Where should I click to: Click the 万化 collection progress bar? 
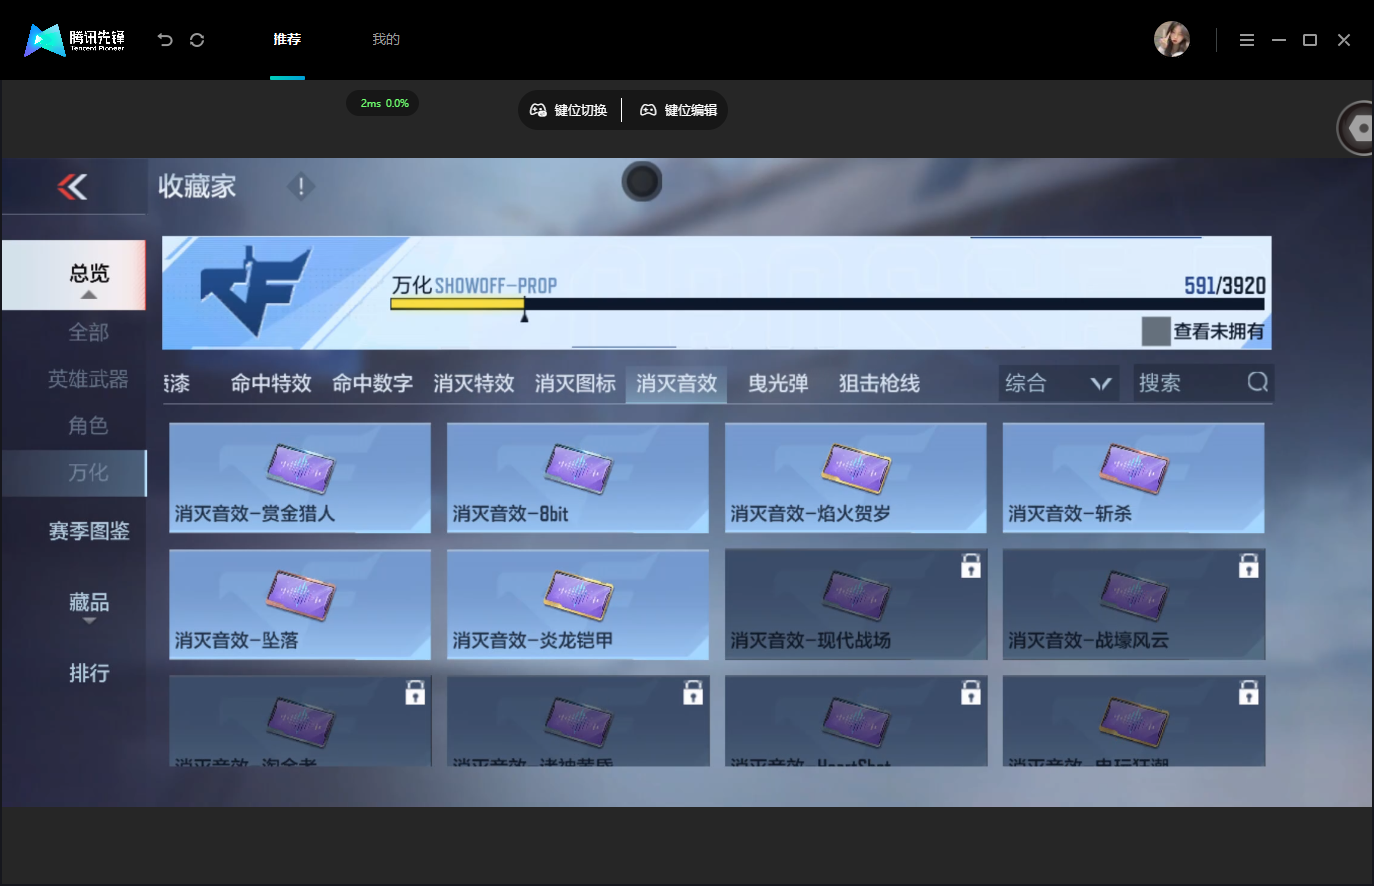click(x=827, y=304)
